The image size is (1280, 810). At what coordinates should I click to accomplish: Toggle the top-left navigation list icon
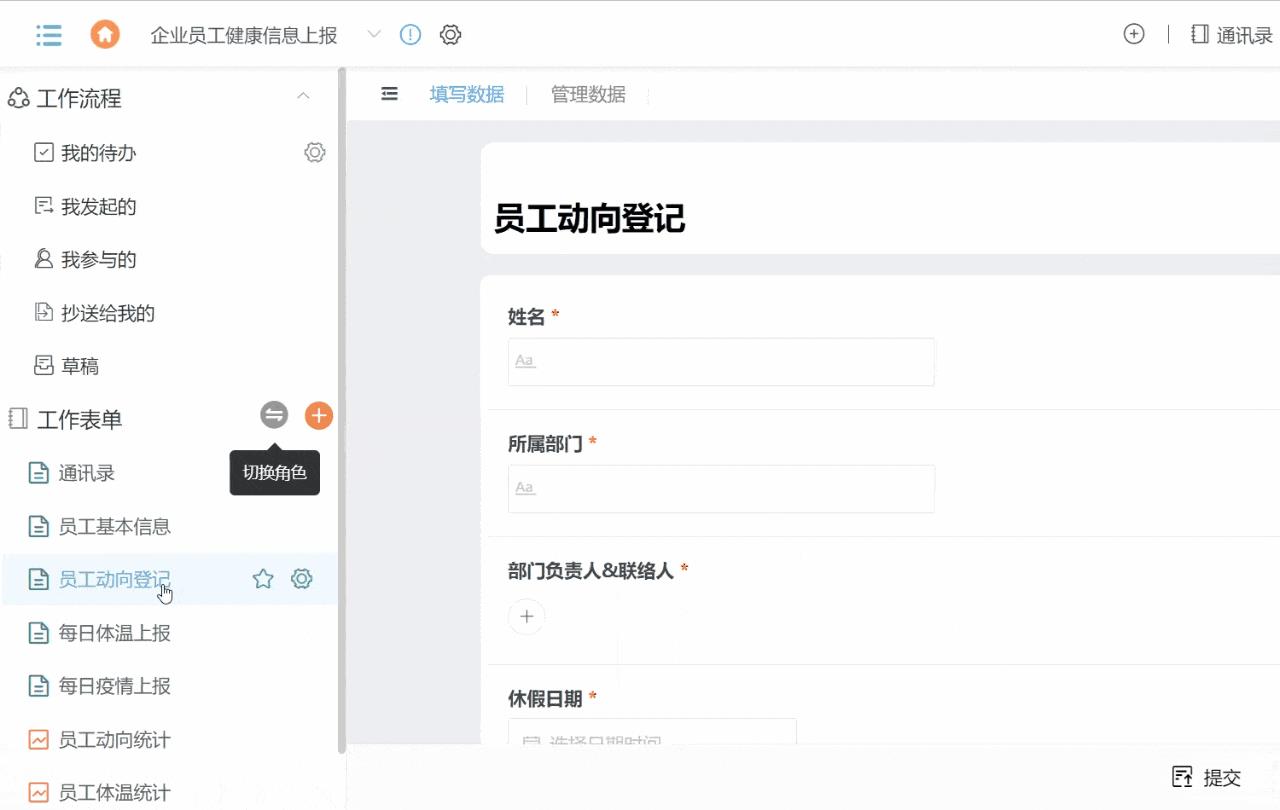tap(48, 35)
